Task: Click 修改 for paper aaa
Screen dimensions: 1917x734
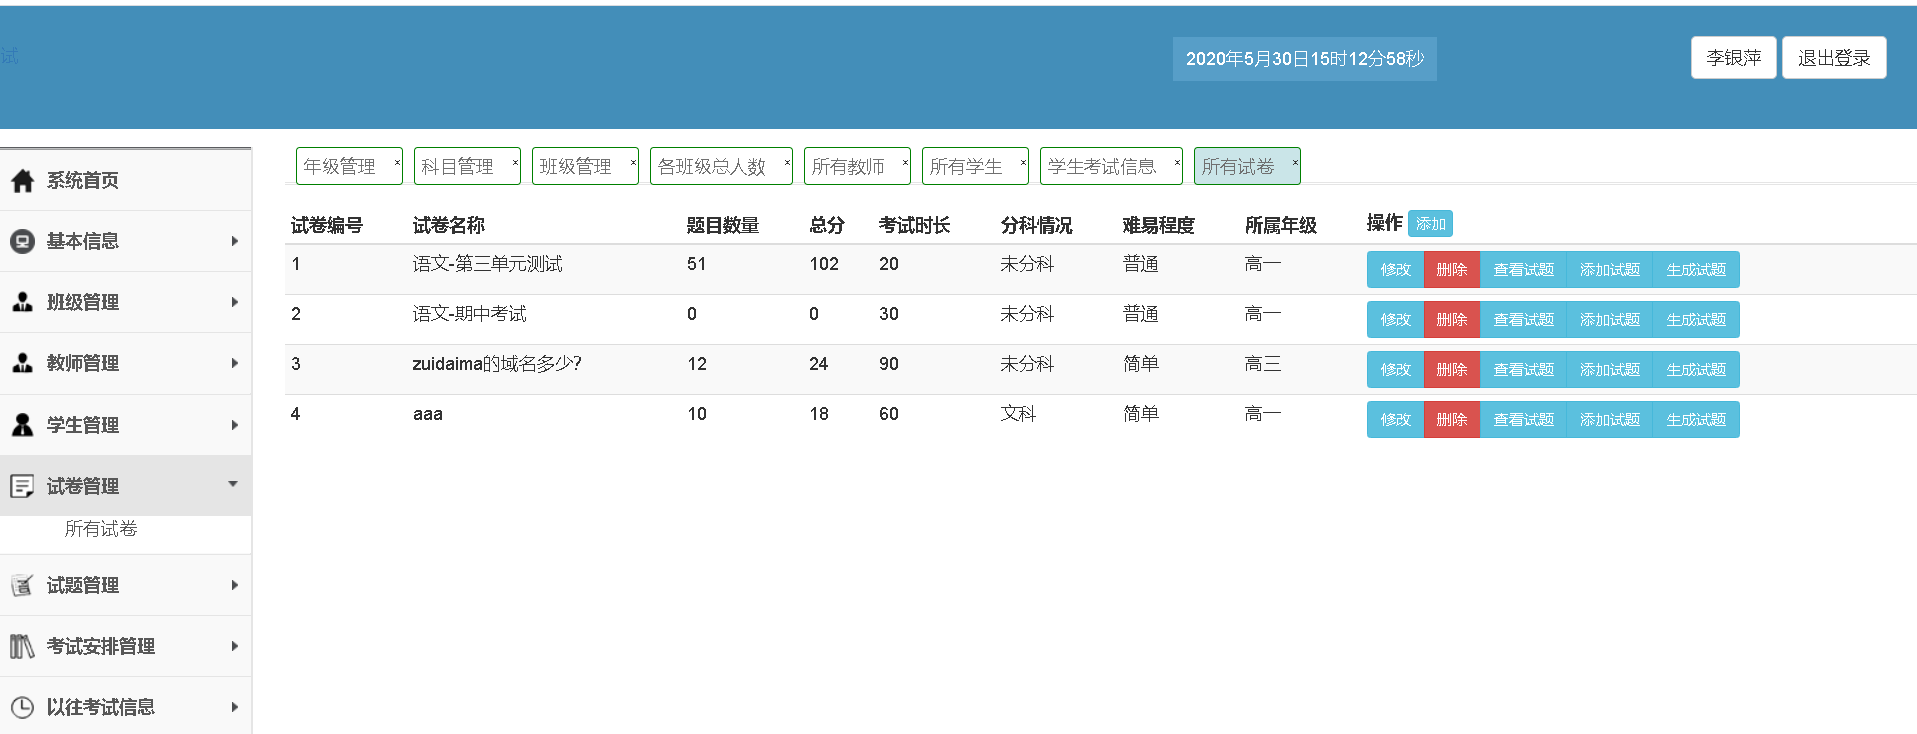Action: coord(1395,420)
